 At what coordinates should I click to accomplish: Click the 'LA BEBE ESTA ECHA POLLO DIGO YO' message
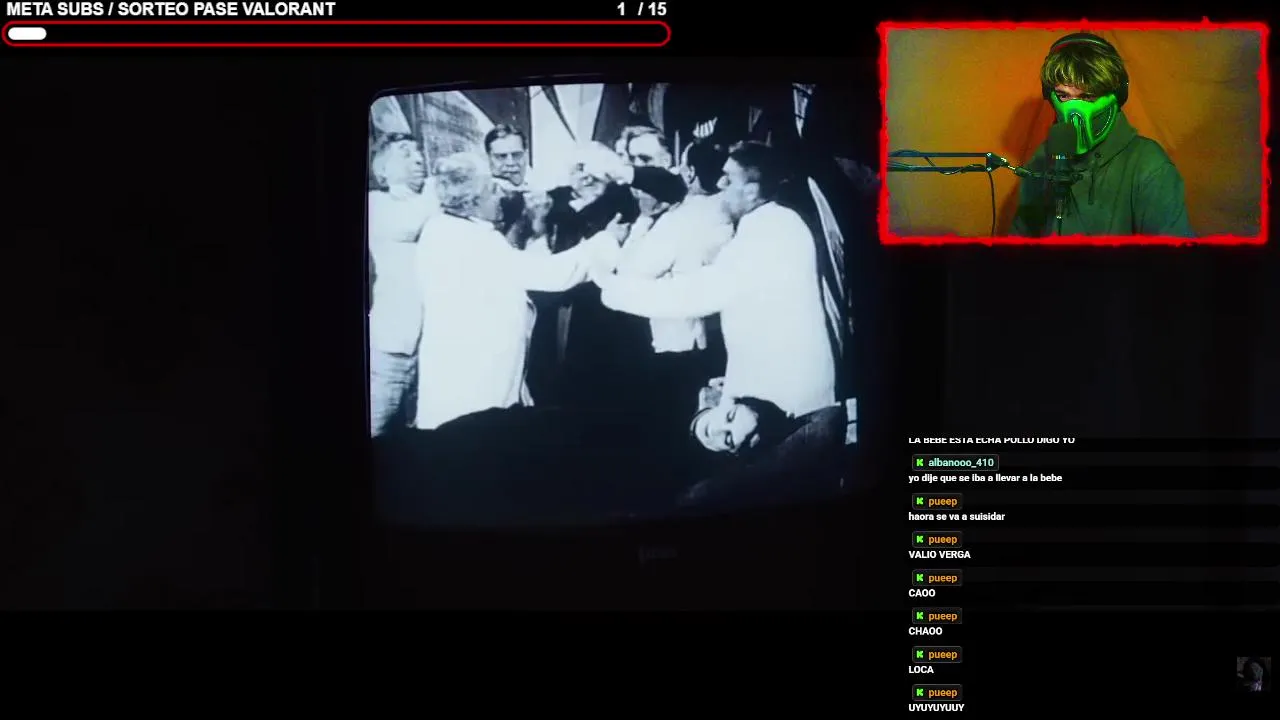991,440
